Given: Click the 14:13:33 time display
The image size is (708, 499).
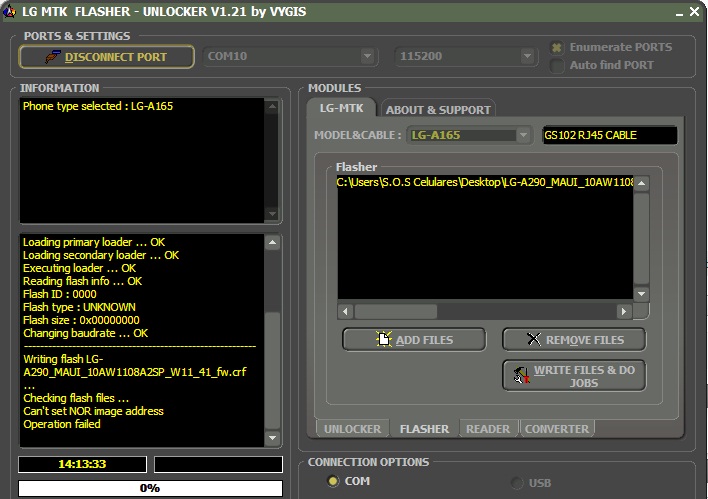Looking at the screenshot, I should point(82,464).
